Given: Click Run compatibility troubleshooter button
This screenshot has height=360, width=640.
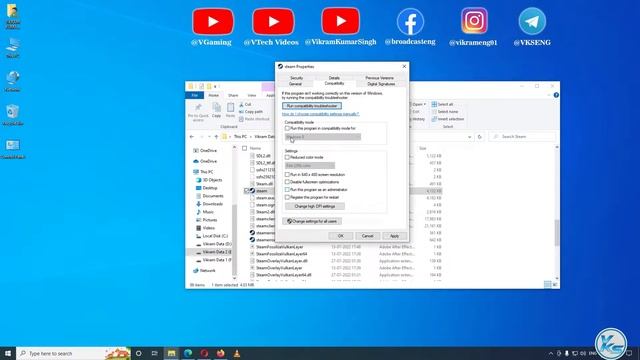Looking at the screenshot, I should point(312,106).
